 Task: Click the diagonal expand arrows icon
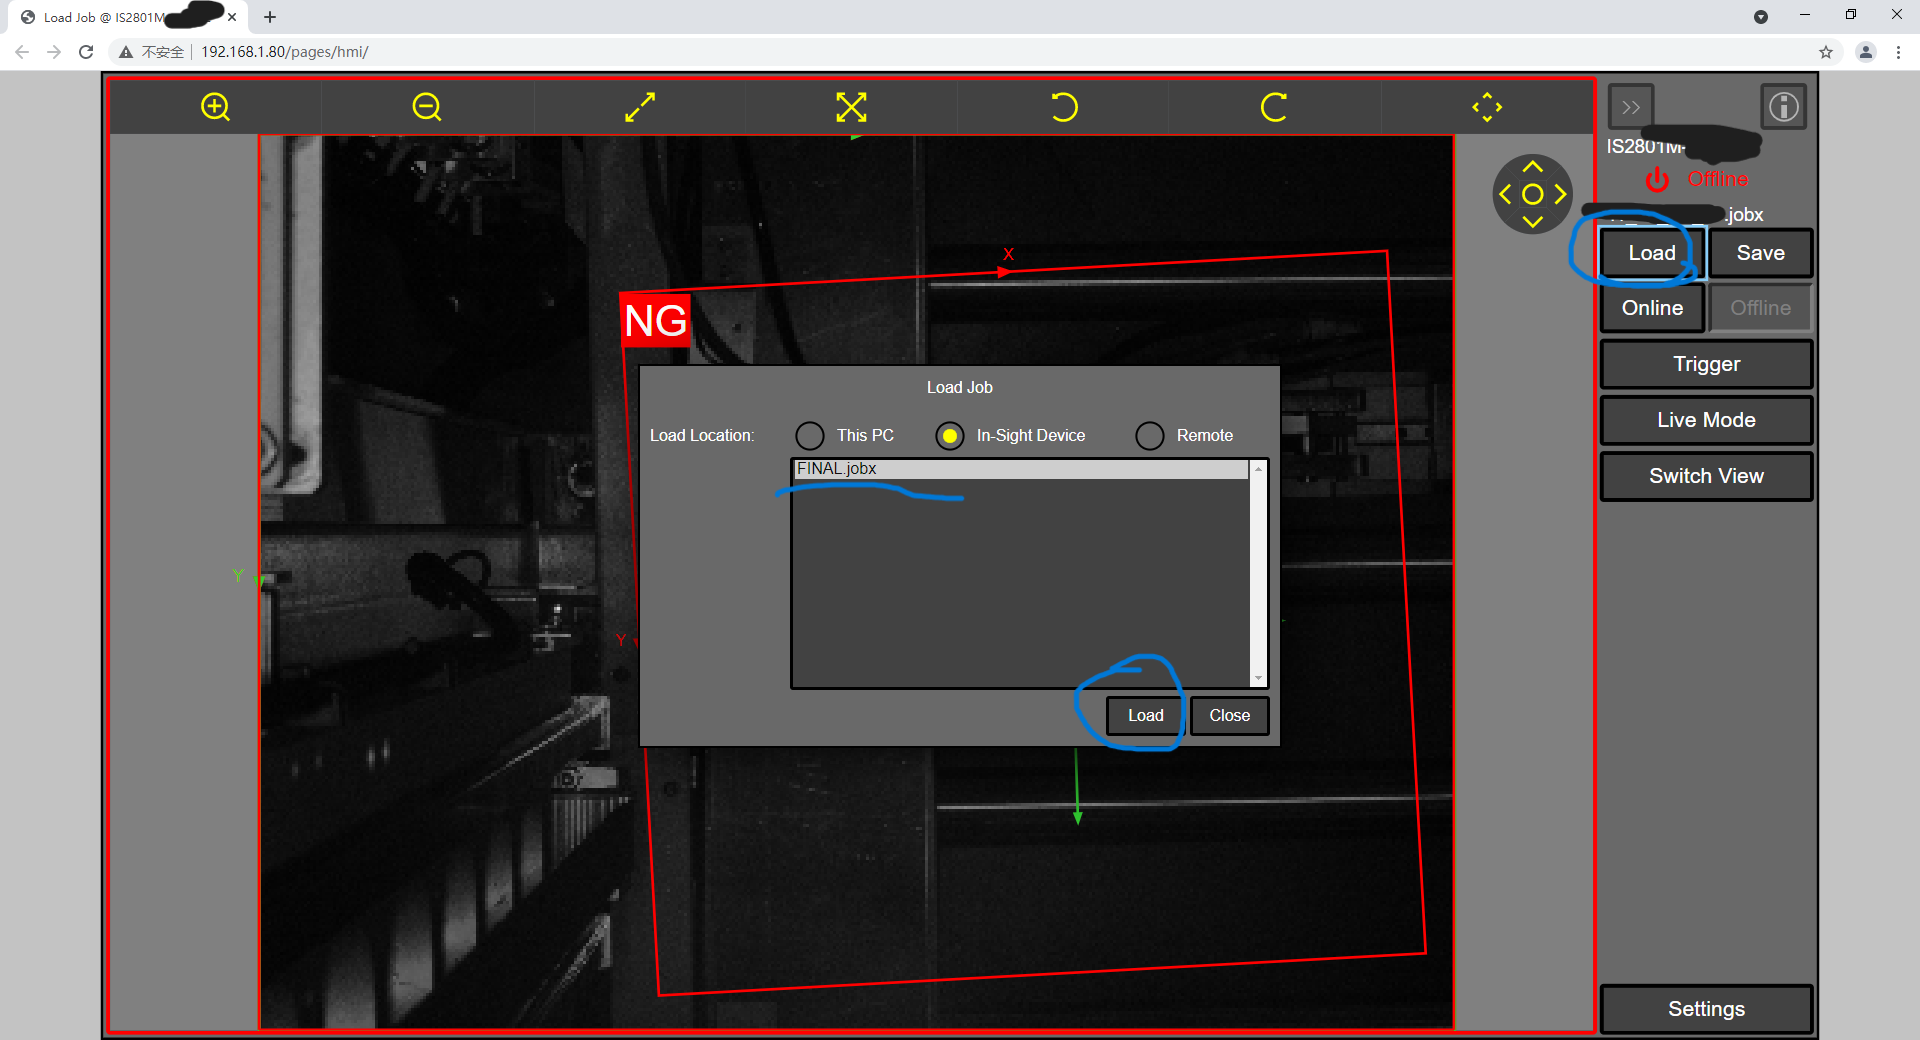(640, 107)
